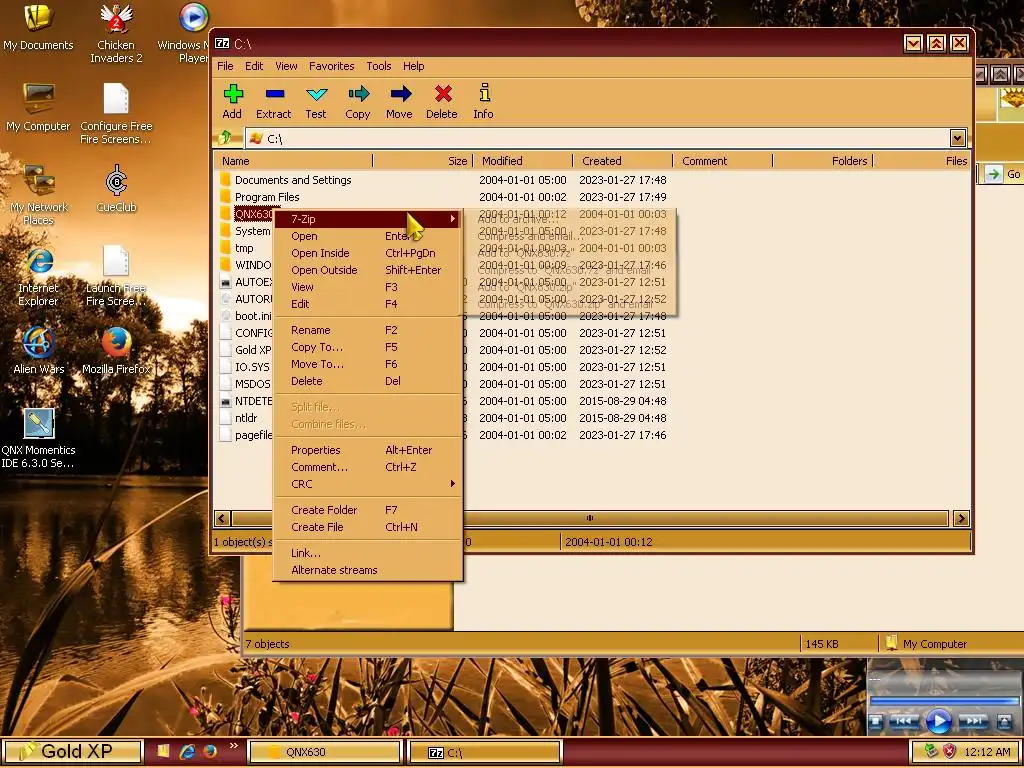Click the Gold XP start button

tap(72, 752)
